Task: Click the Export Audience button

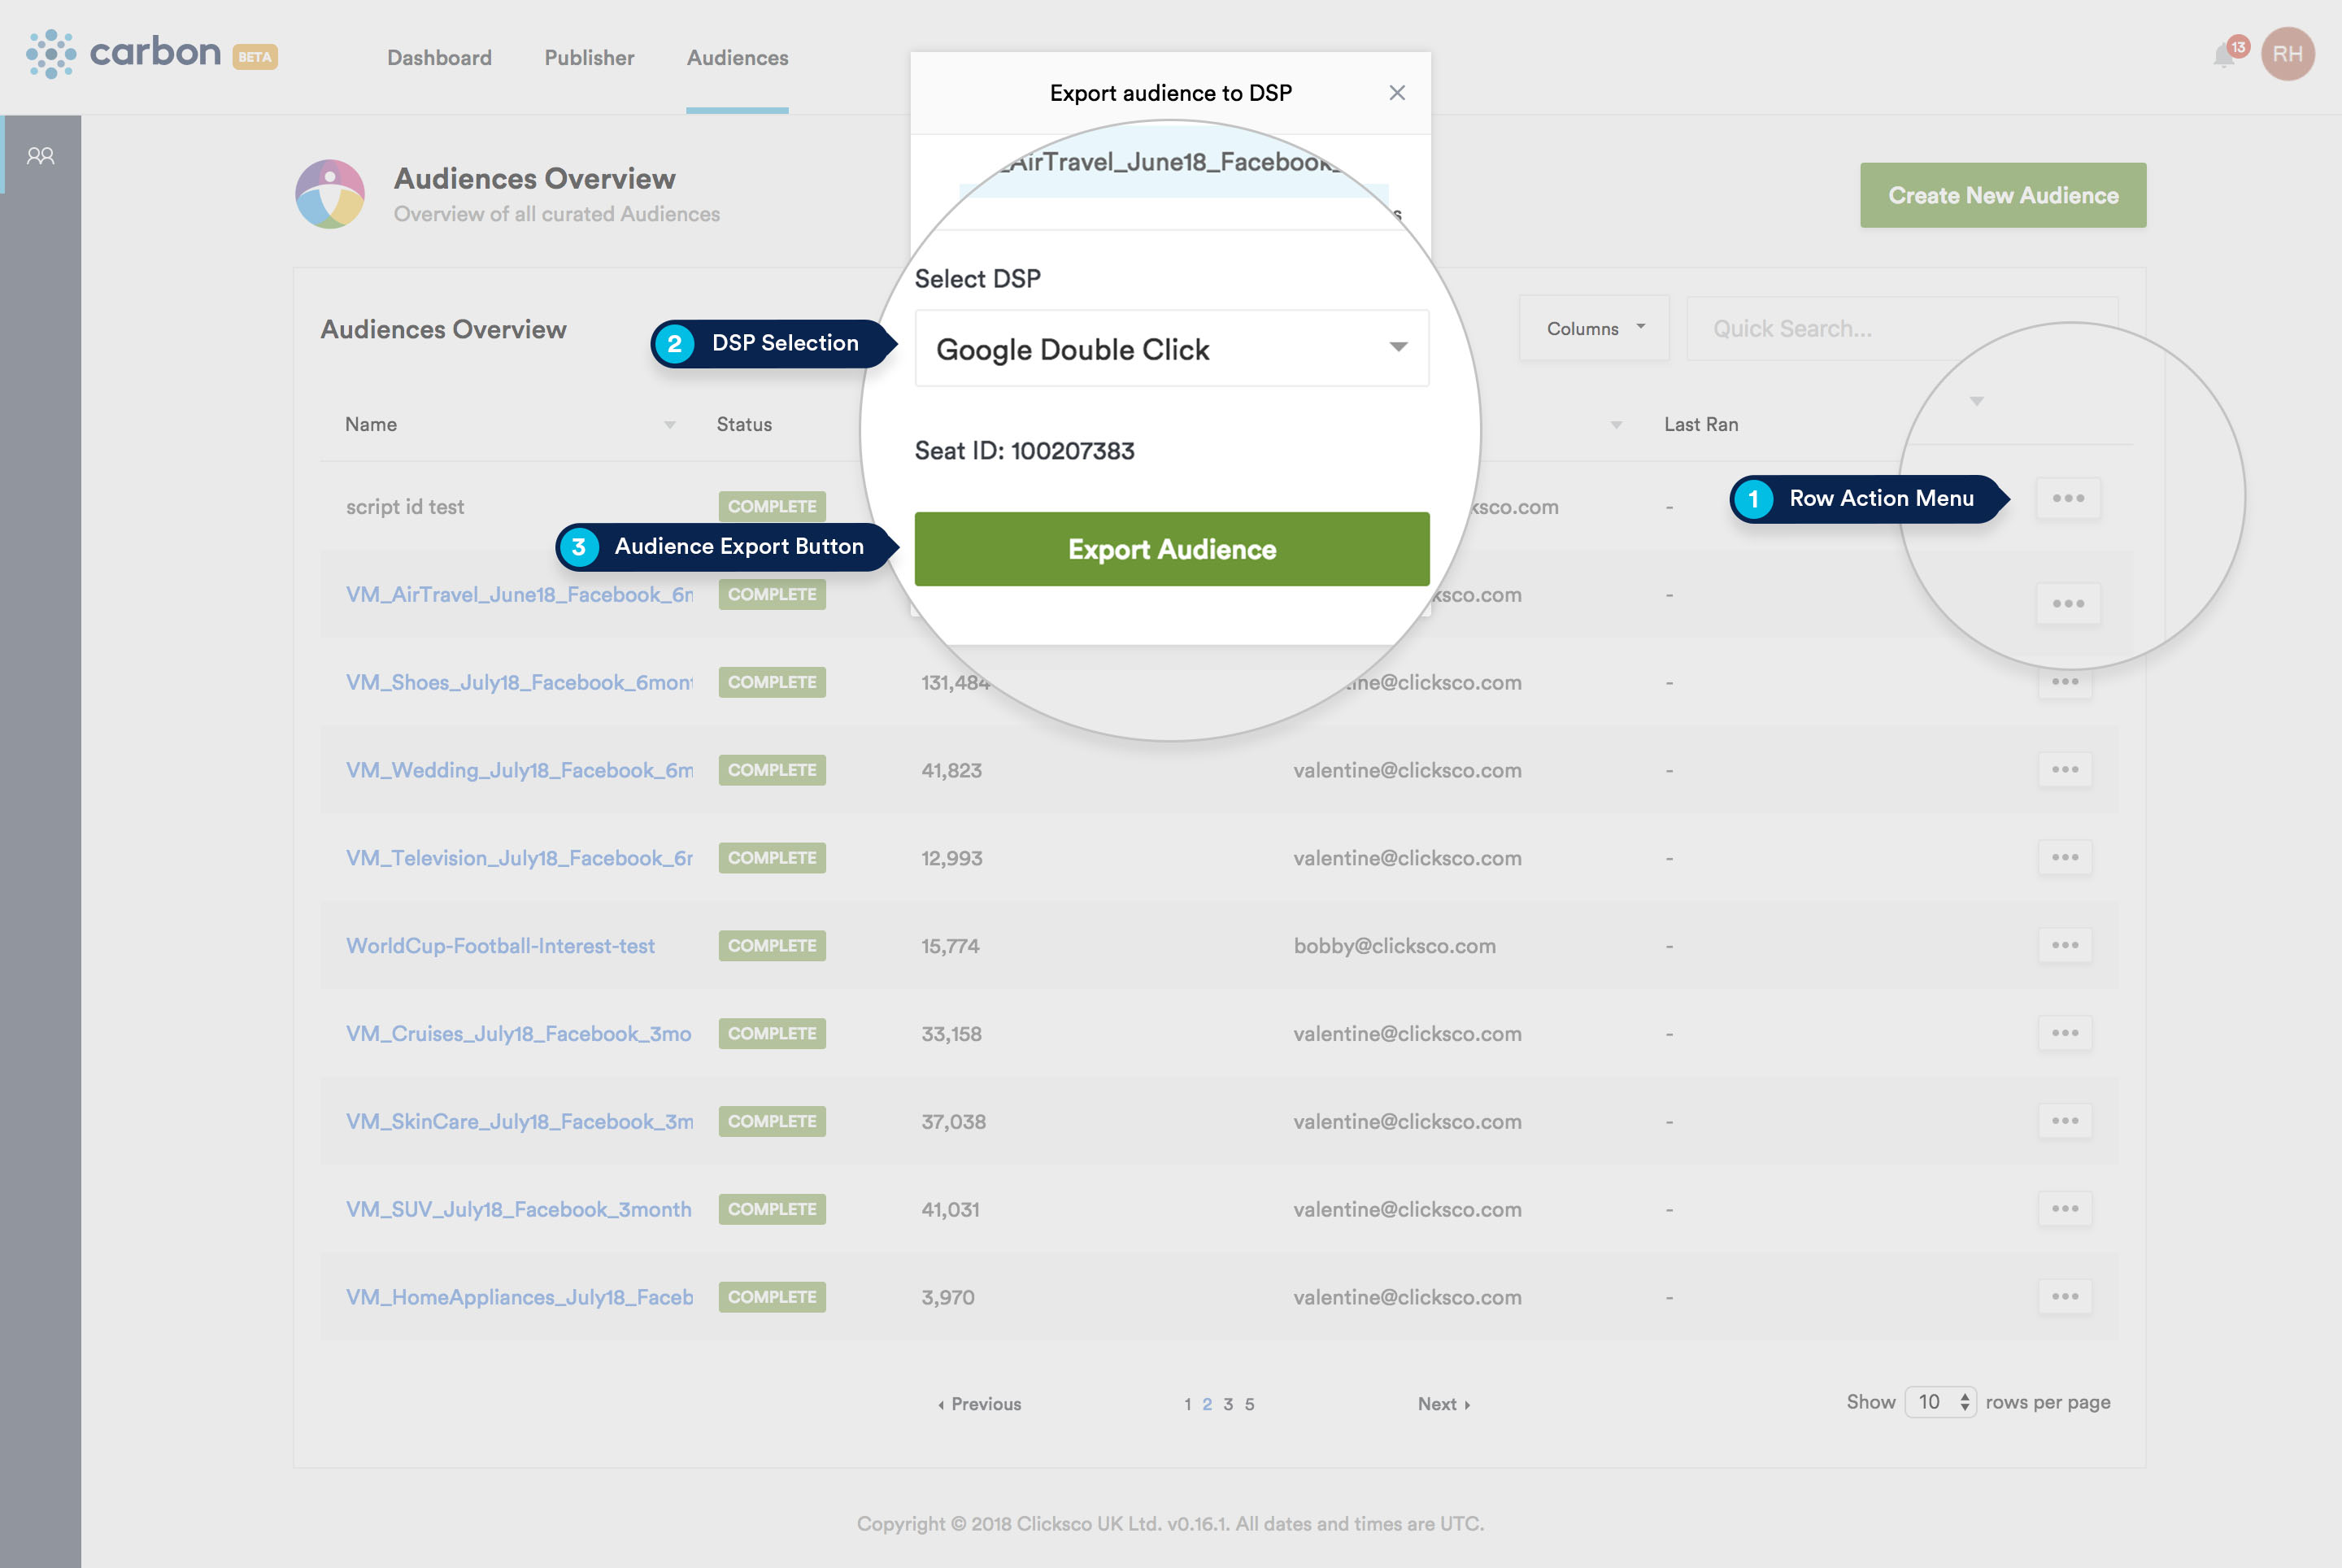Action: (x=1171, y=549)
